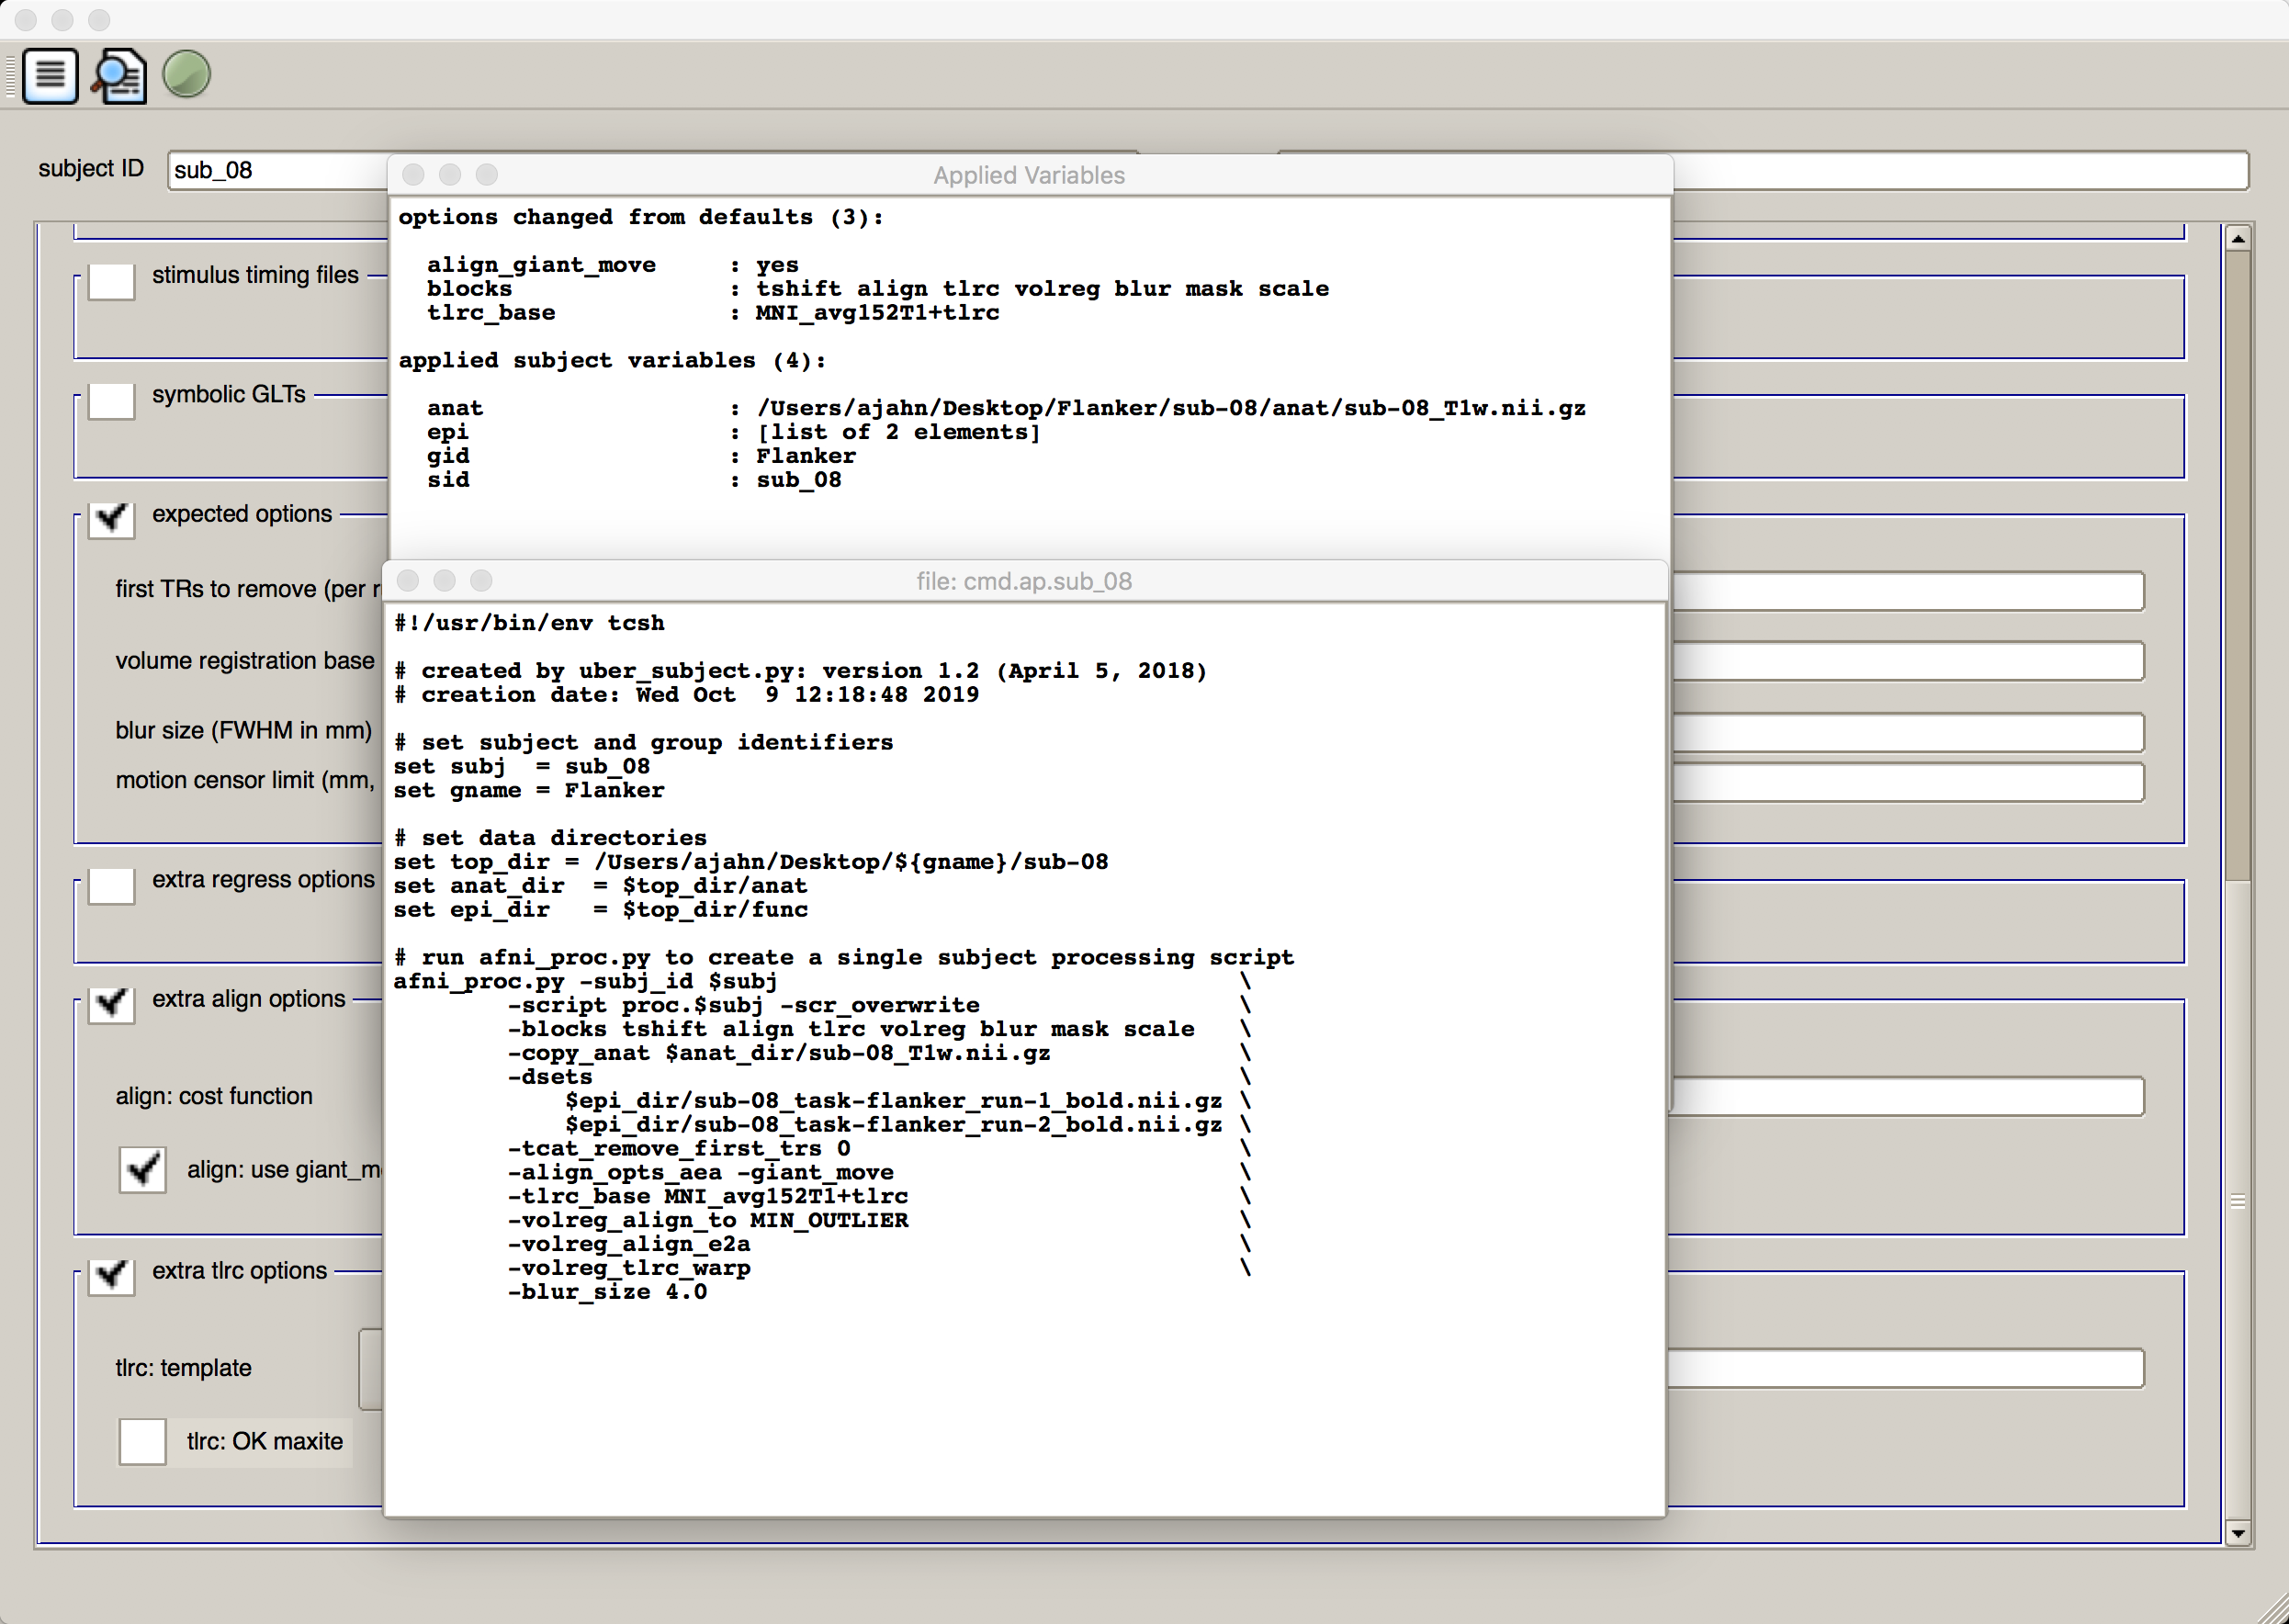Click the 'gid : Flanker' line
Viewport: 2289px width, 1624px height.
641,456
